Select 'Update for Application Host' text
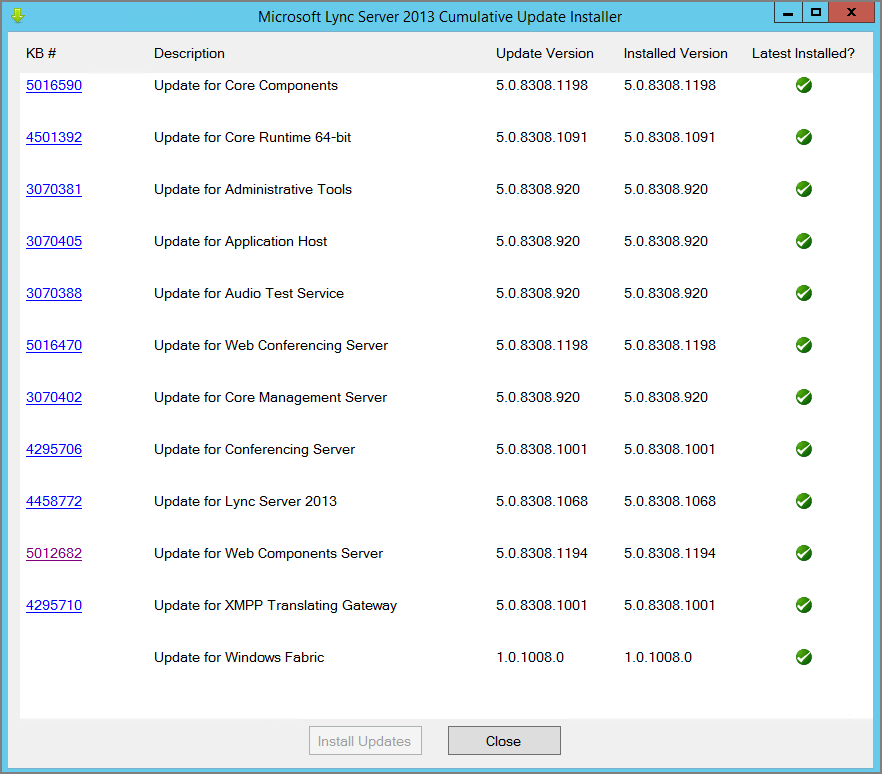 [240, 242]
